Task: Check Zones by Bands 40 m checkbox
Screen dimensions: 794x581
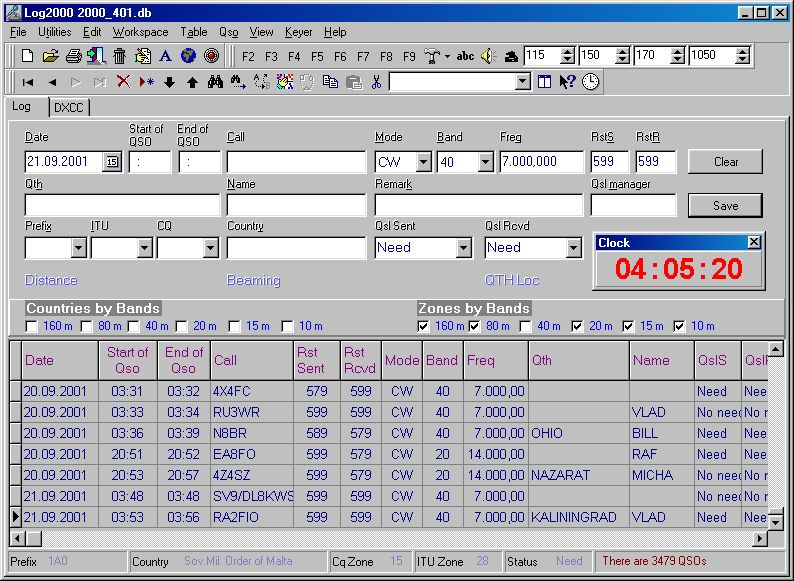Action: [x=526, y=326]
